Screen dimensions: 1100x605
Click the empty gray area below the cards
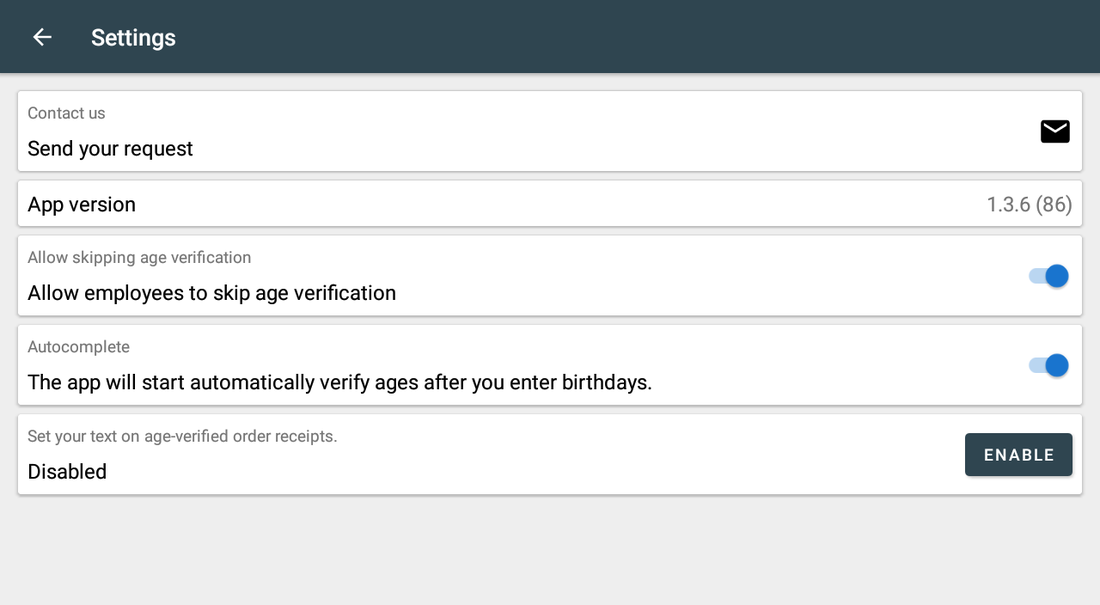coord(550,551)
